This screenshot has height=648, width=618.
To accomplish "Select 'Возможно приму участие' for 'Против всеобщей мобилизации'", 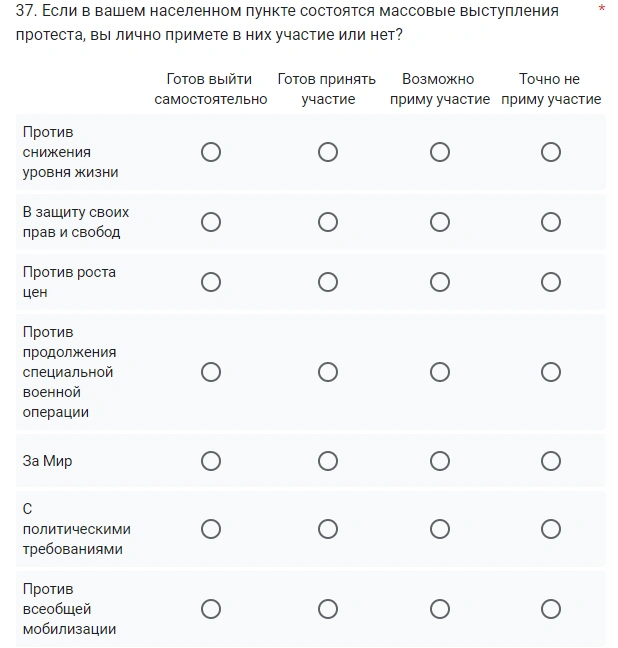I will pyautogui.click(x=440, y=609).
